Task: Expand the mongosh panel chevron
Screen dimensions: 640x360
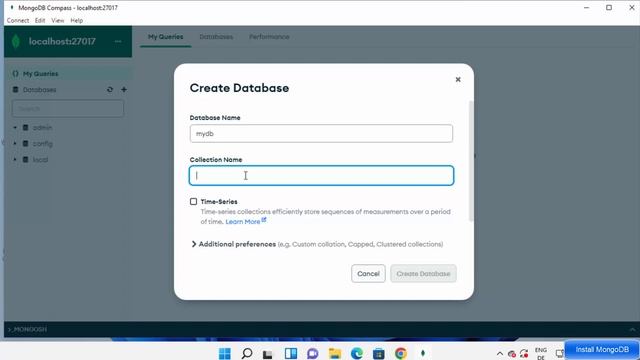Action: coord(632,329)
